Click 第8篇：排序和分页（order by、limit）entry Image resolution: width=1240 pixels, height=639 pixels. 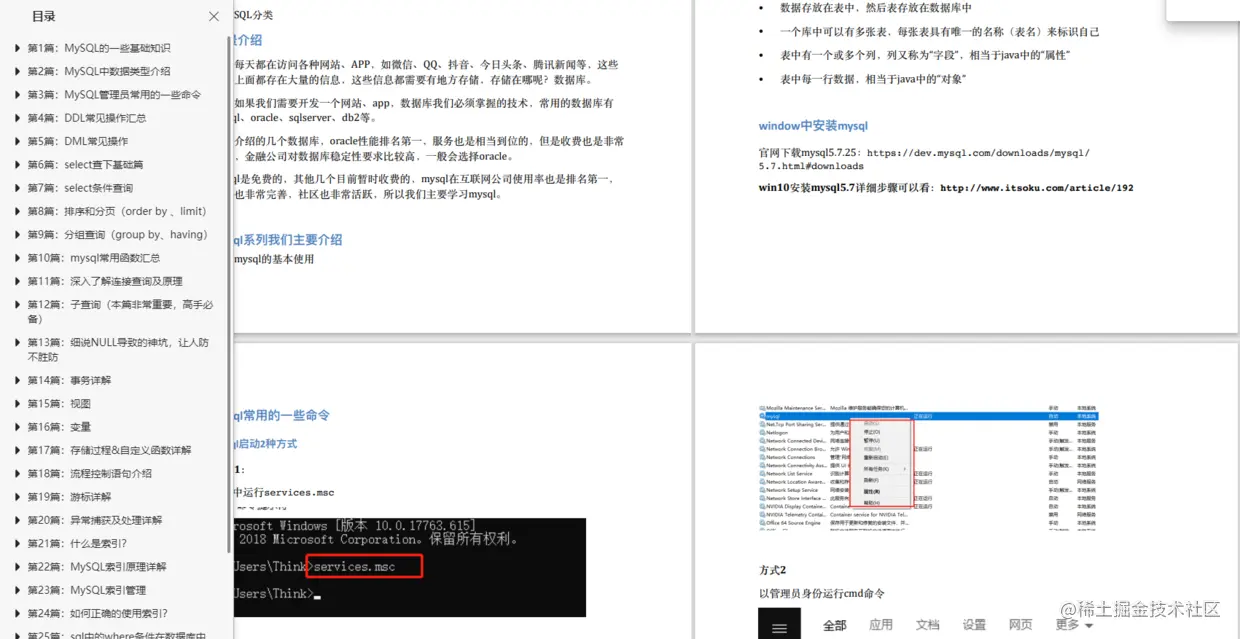click(117, 211)
